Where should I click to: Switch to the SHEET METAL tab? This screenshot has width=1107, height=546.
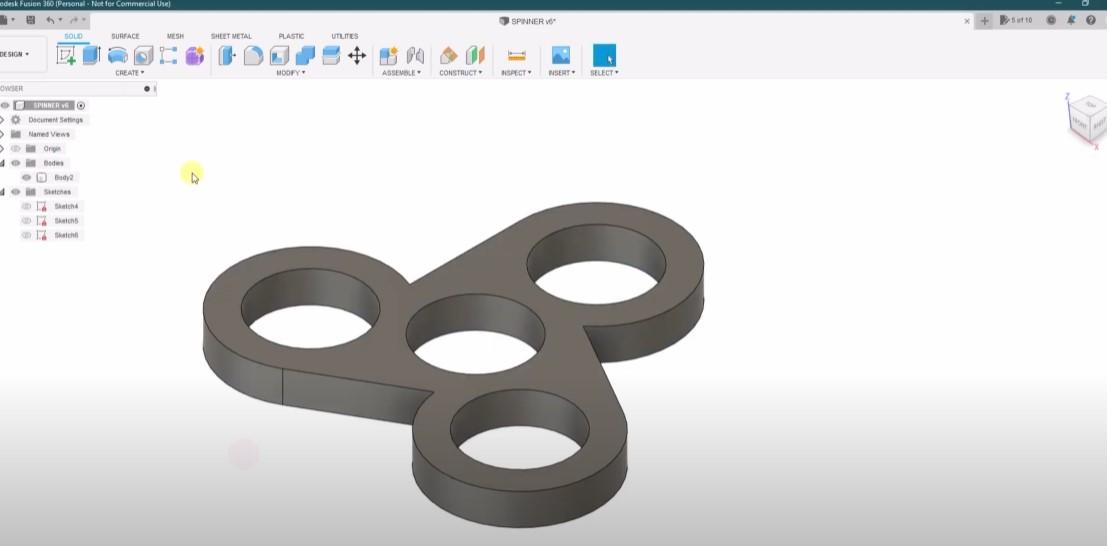pyautogui.click(x=231, y=36)
